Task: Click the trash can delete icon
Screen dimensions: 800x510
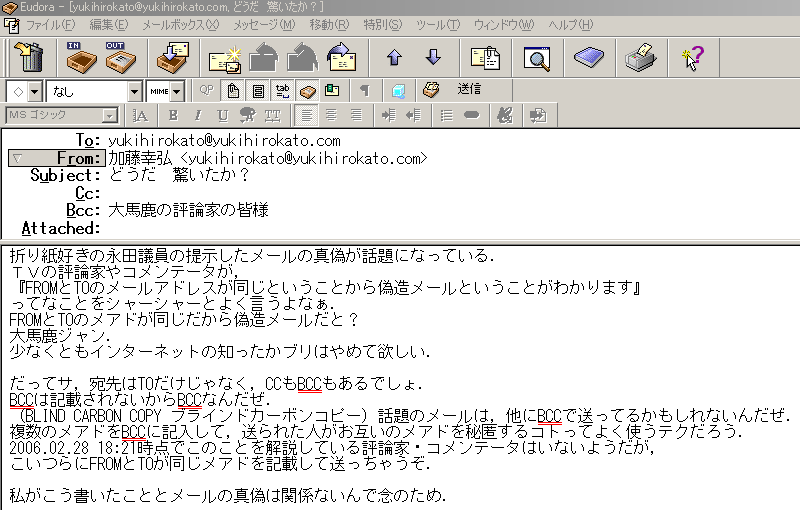Action: [x=30, y=58]
